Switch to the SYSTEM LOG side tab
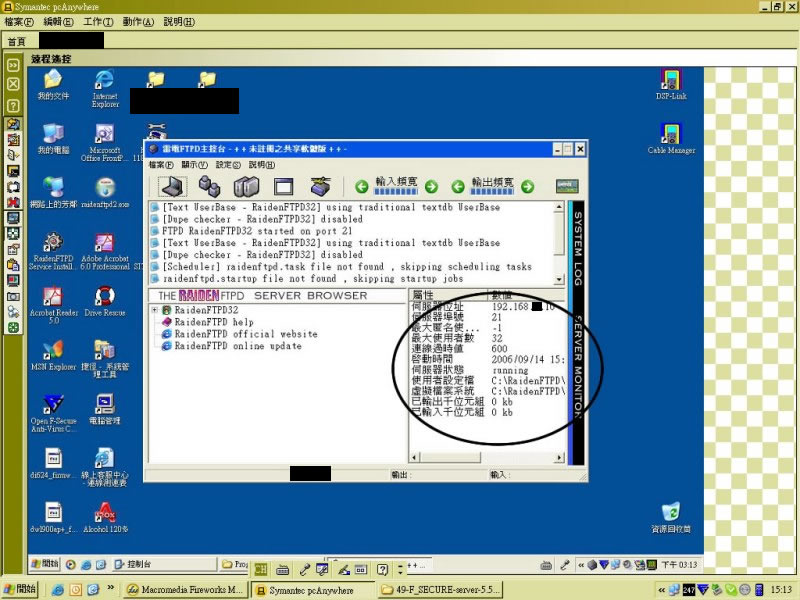This screenshot has height=600, width=800. click(578, 248)
